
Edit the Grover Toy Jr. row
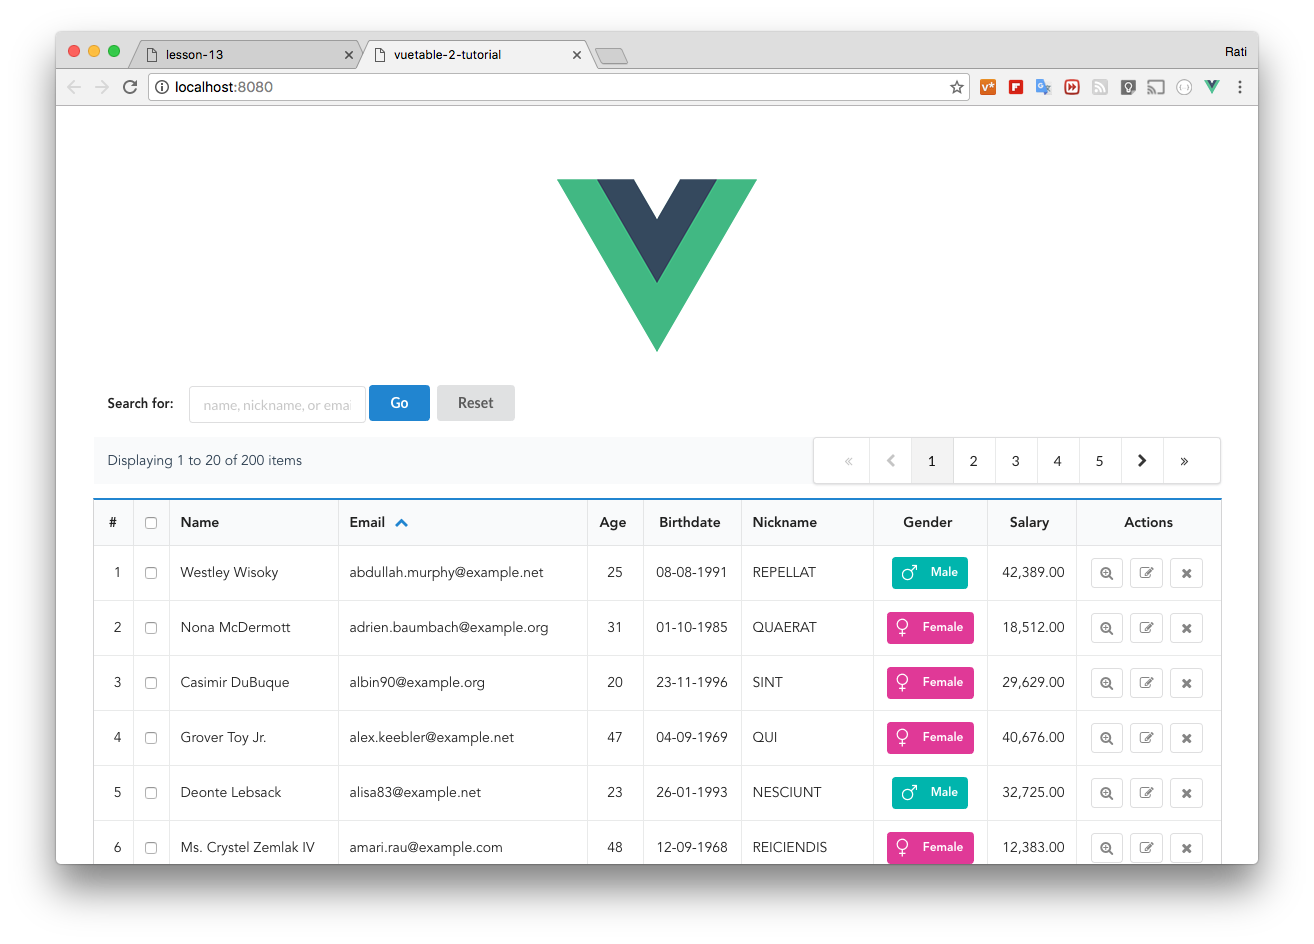(1146, 738)
